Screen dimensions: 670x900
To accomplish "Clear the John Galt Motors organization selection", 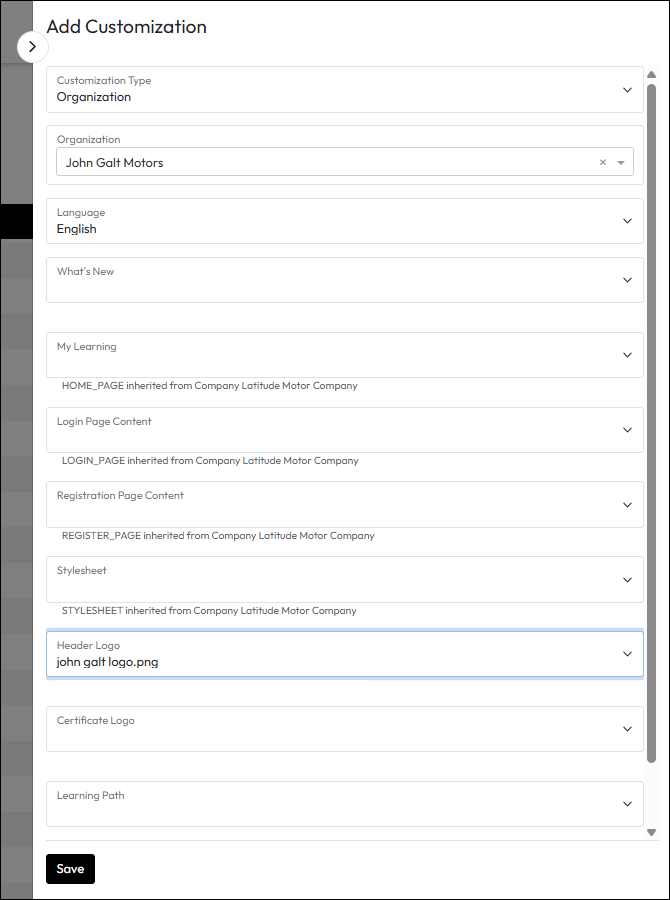I will point(602,162).
